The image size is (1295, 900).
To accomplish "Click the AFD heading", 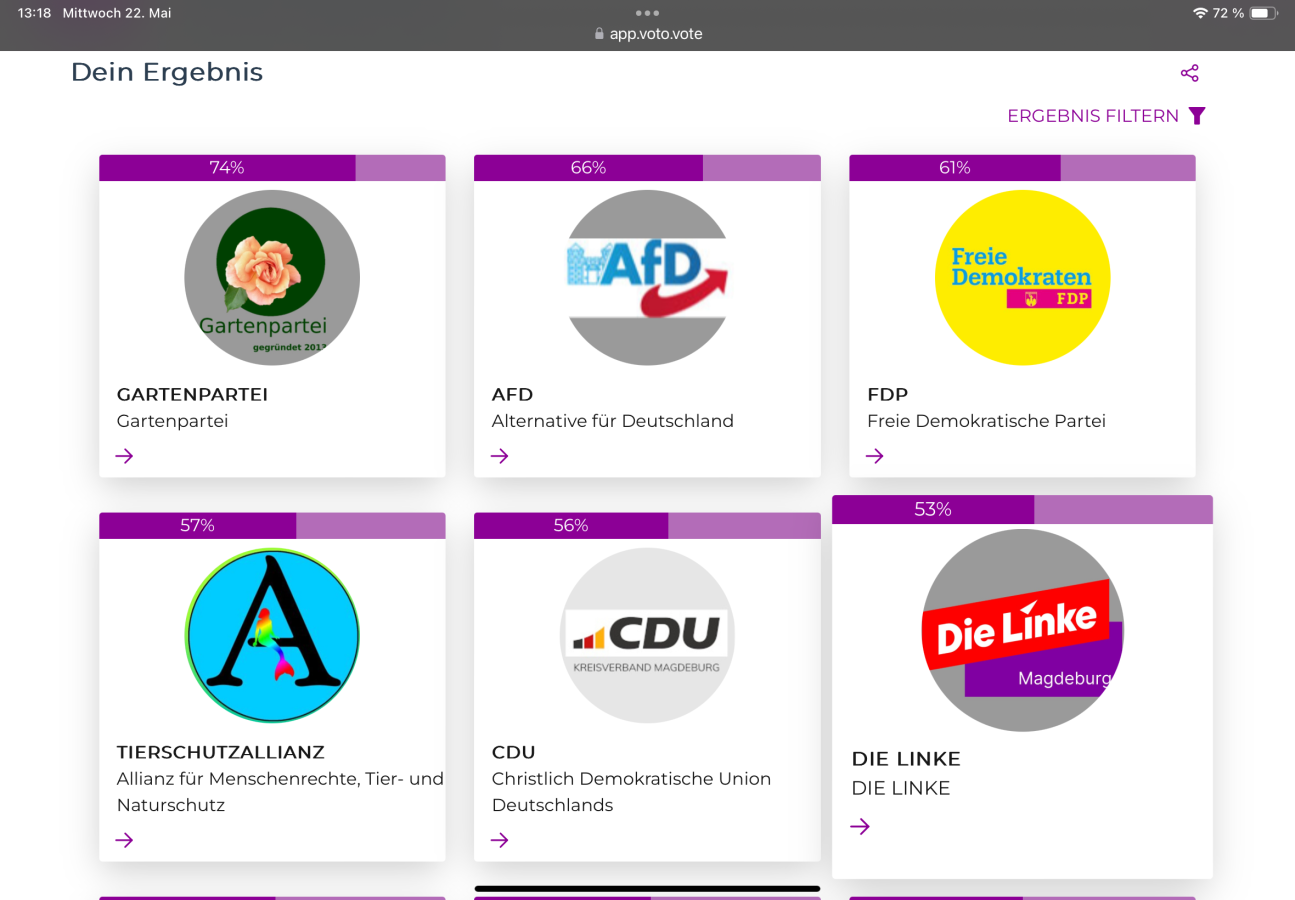I will [512, 394].
